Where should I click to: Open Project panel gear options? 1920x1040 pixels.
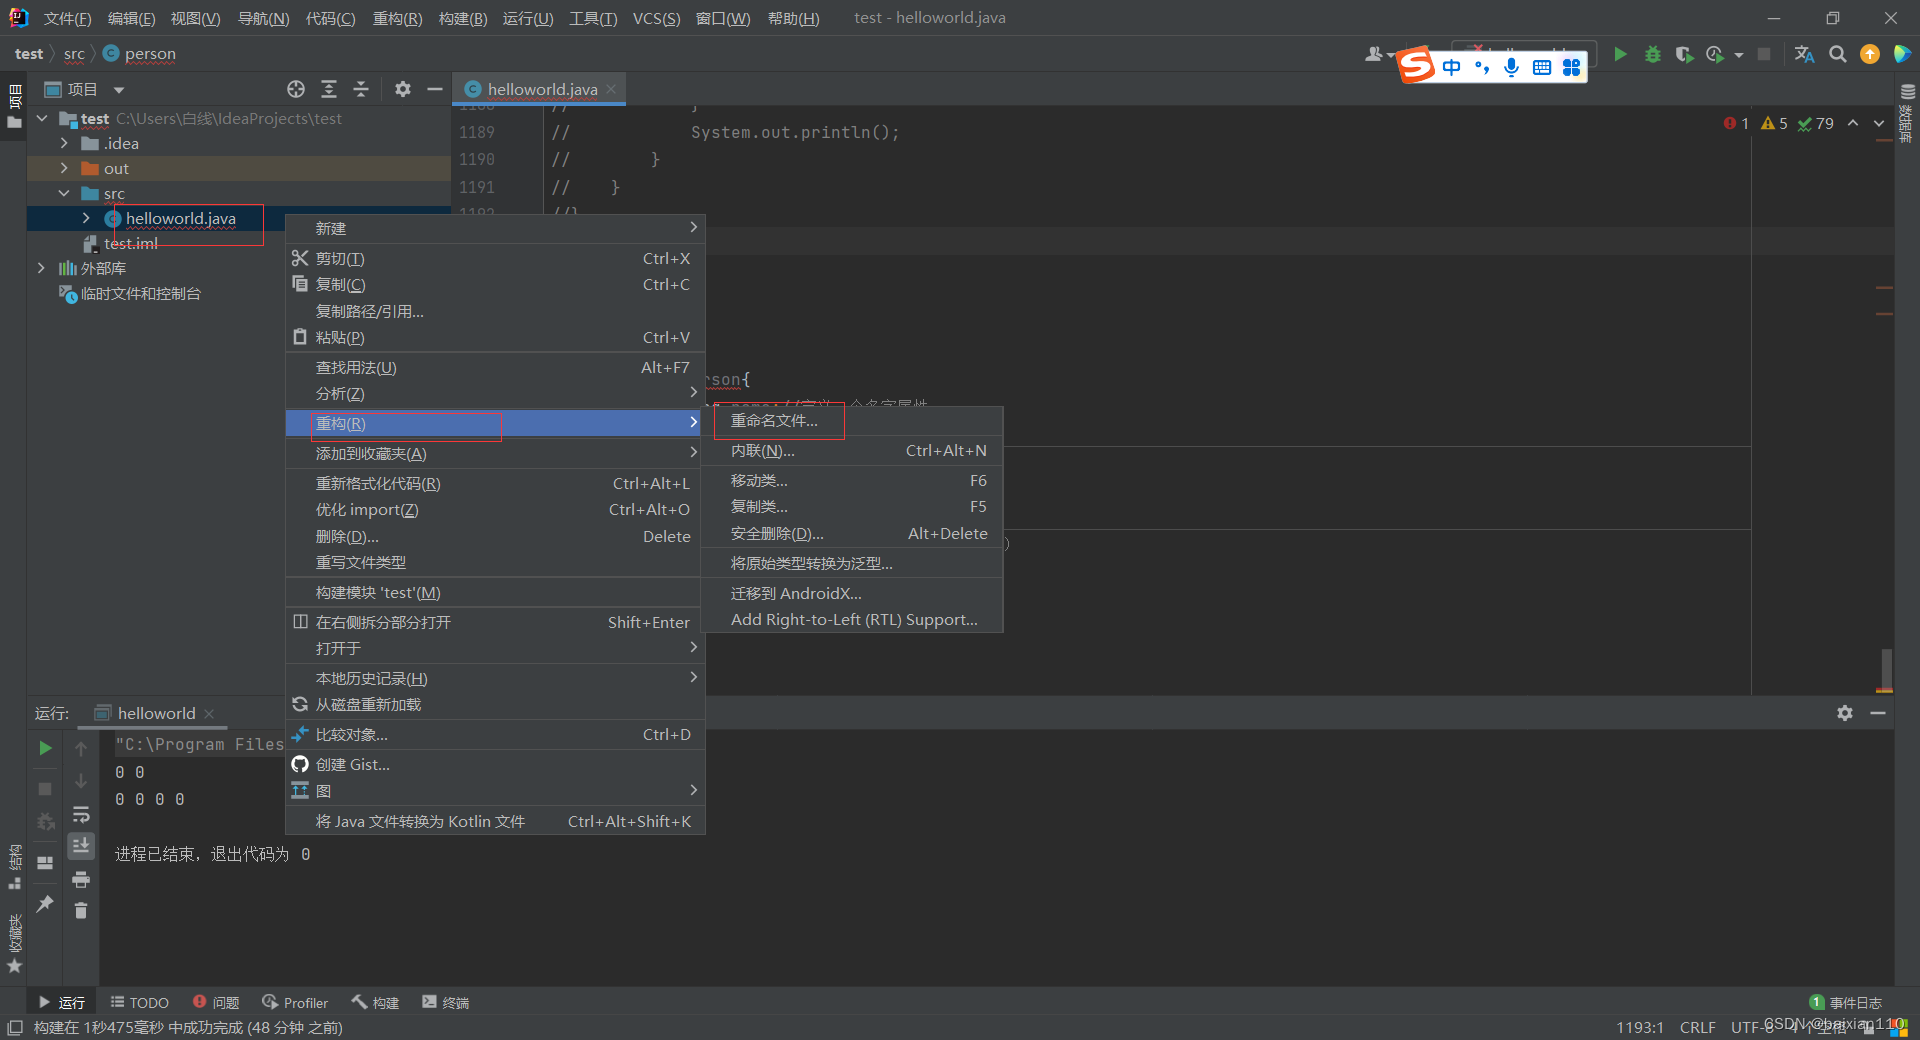[x=402, y=89]
